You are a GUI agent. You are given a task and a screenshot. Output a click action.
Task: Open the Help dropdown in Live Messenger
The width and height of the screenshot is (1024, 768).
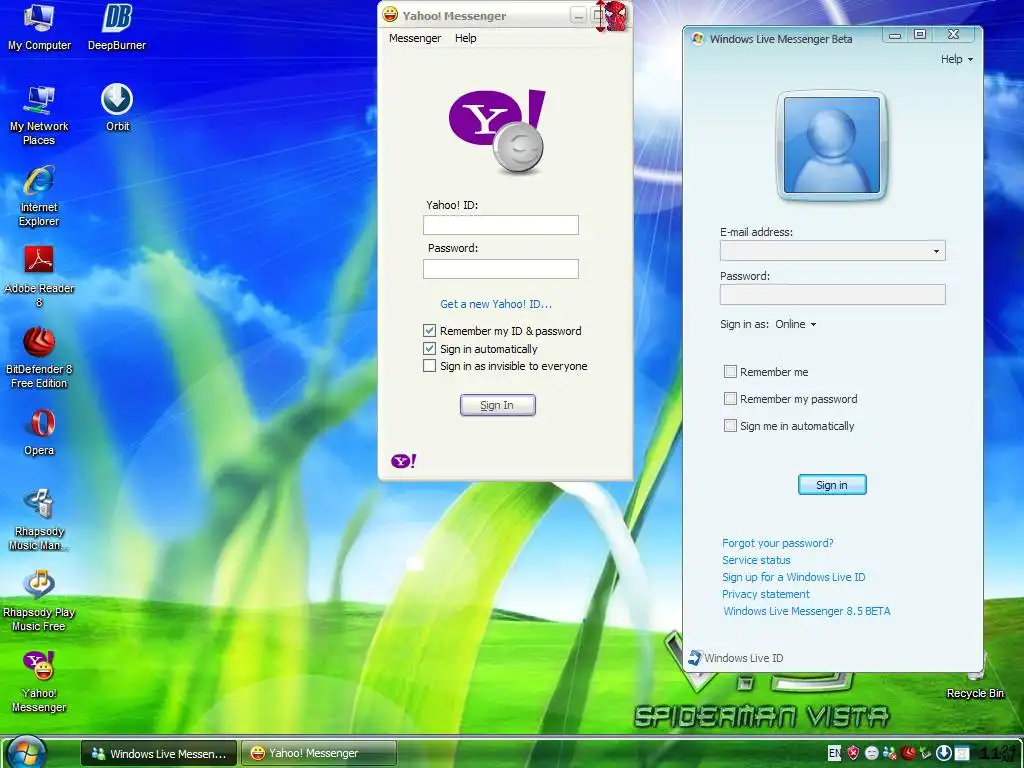[x=957, y=59]
